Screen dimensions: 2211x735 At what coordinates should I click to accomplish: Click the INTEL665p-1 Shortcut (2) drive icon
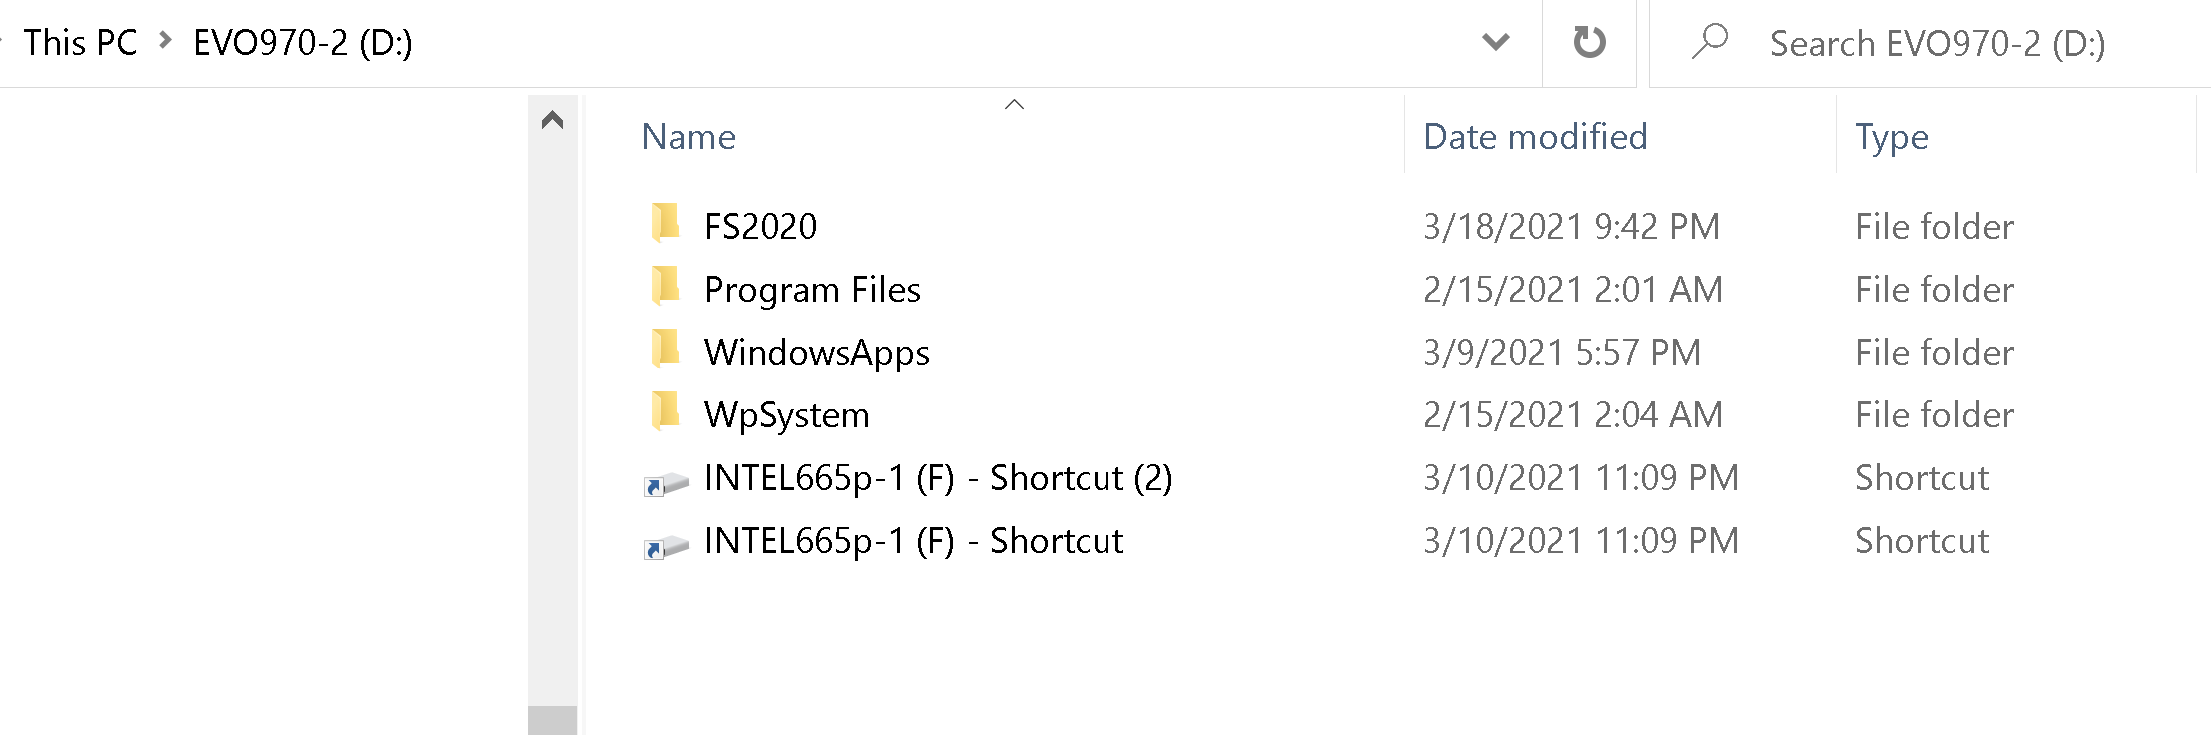666,484
